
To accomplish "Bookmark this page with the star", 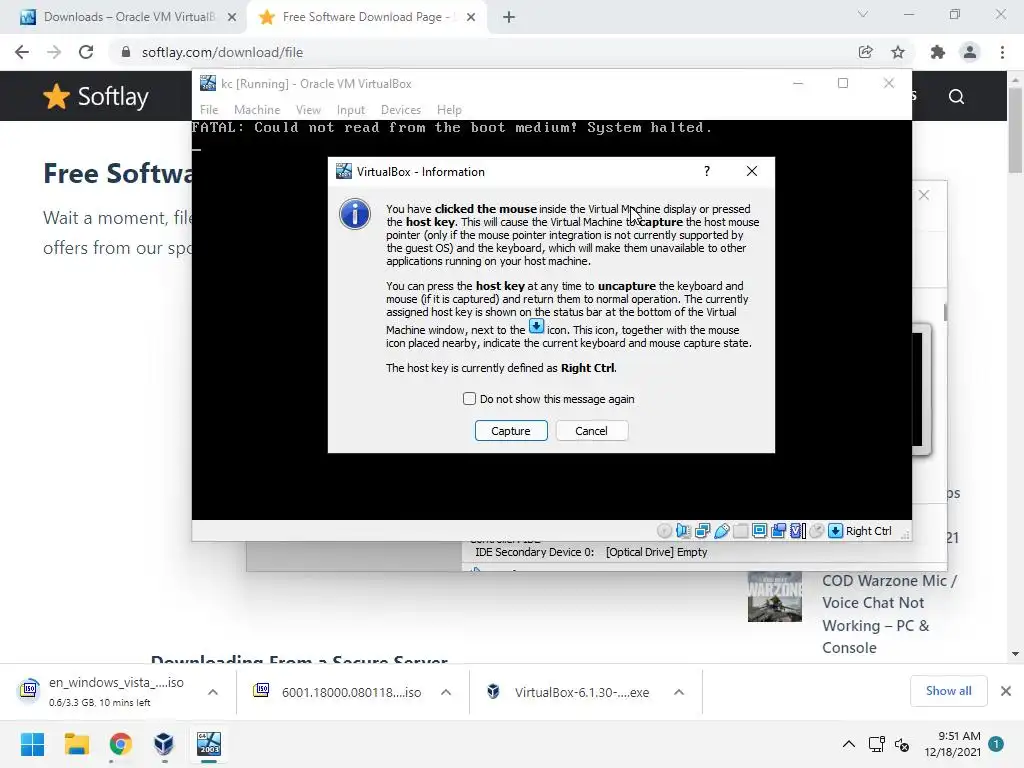I will click(x=898, y=52).
